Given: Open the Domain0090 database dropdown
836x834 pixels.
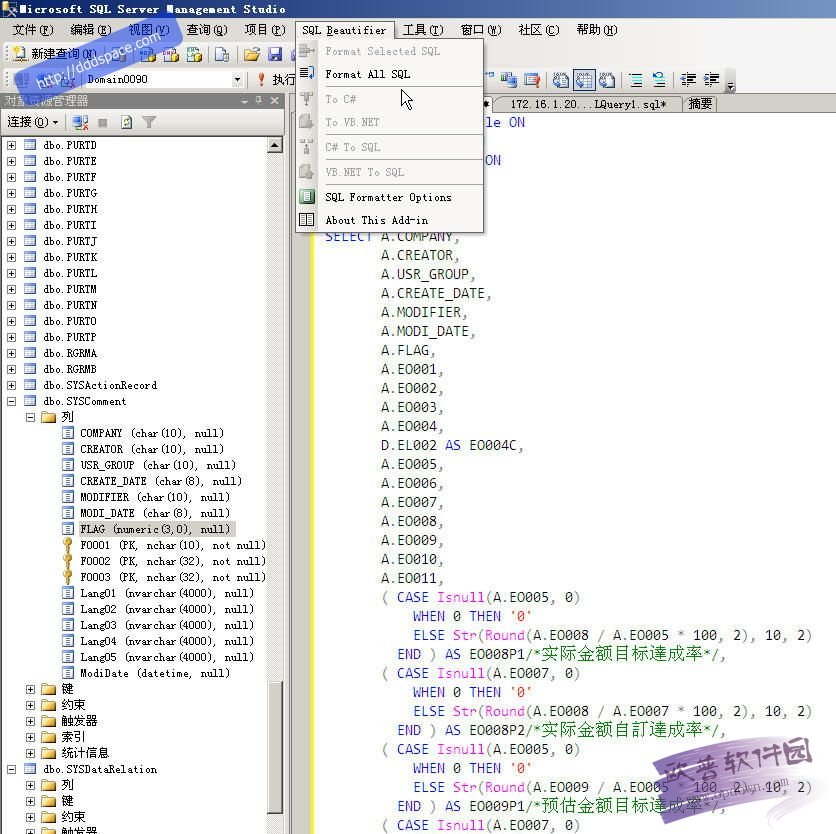Looking at the screenshot, I should (237, 79).
